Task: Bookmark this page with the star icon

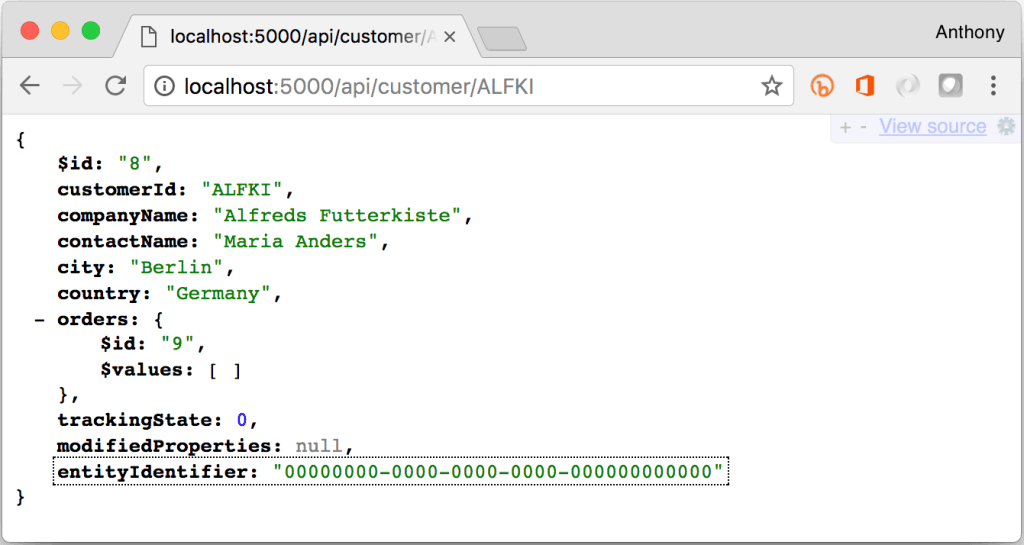Action: (772, 86)
